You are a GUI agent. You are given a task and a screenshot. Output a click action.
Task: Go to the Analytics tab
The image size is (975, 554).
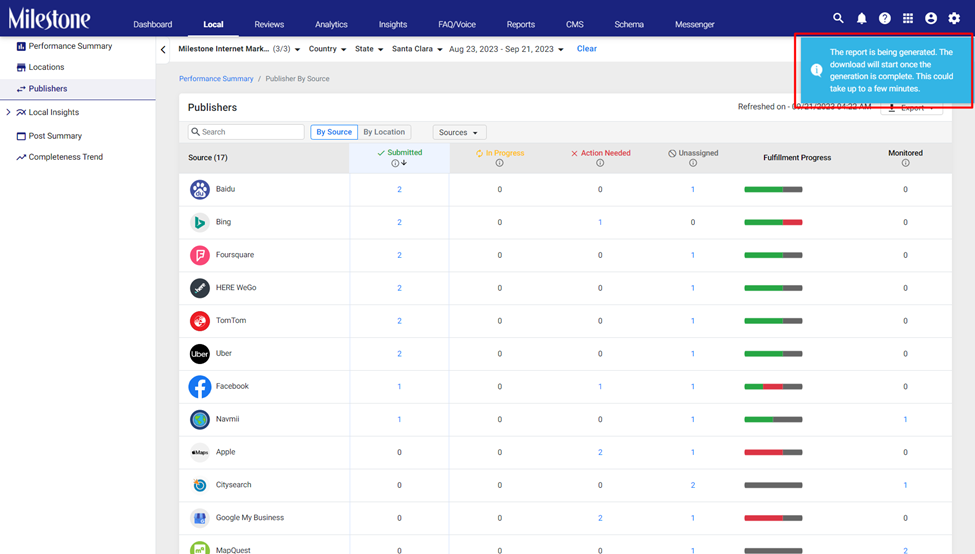point(331,24)
